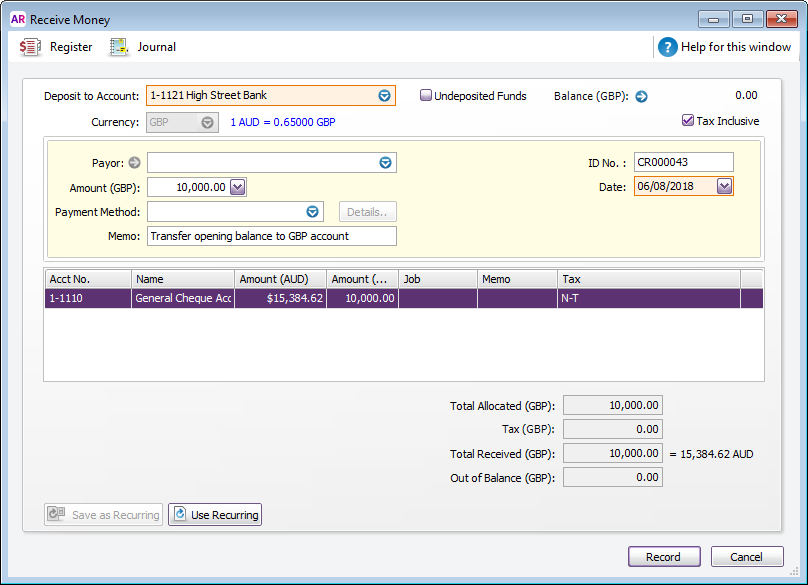Open the Payor selection dropdown
This screenshot has width=808, height=585.
(385, 163)
